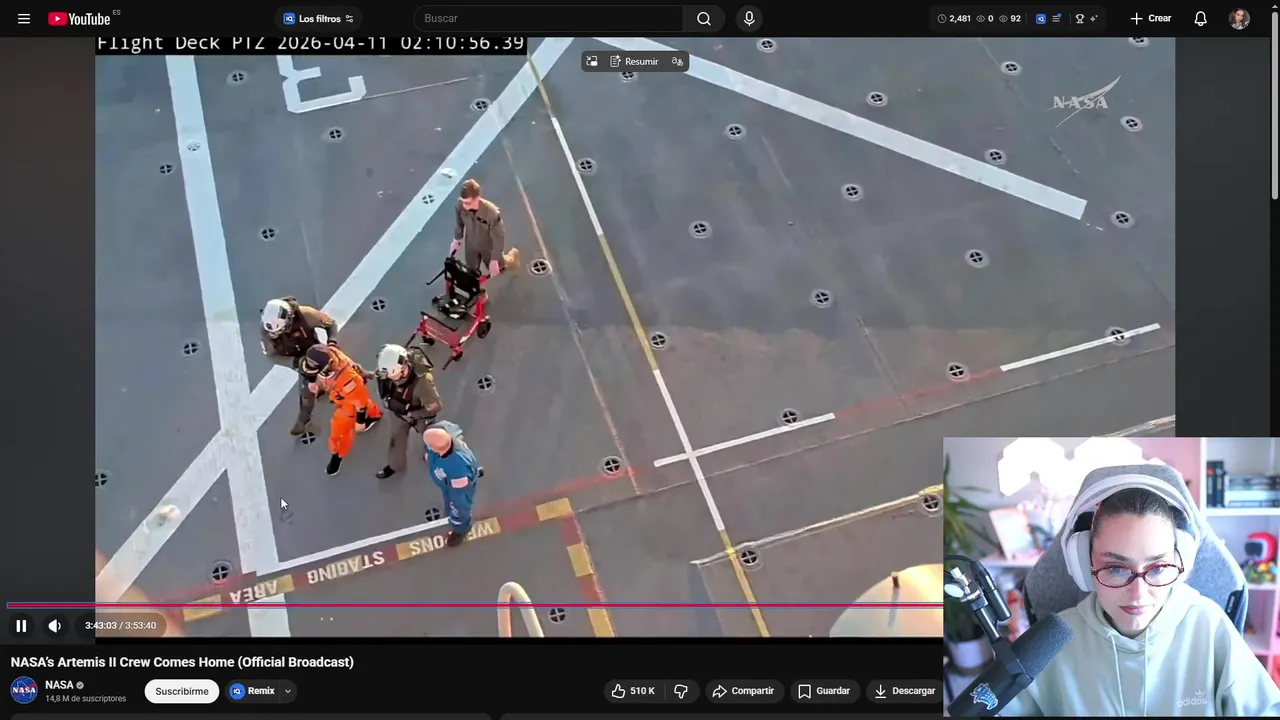
Task: Open account avatar menu
Action: (x=1239, y=19)
